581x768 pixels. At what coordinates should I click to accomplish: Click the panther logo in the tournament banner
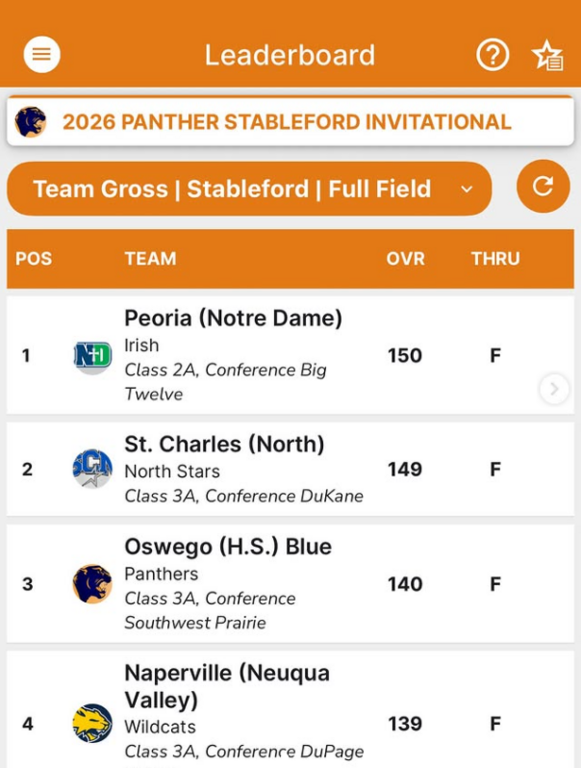coord(30,122)
